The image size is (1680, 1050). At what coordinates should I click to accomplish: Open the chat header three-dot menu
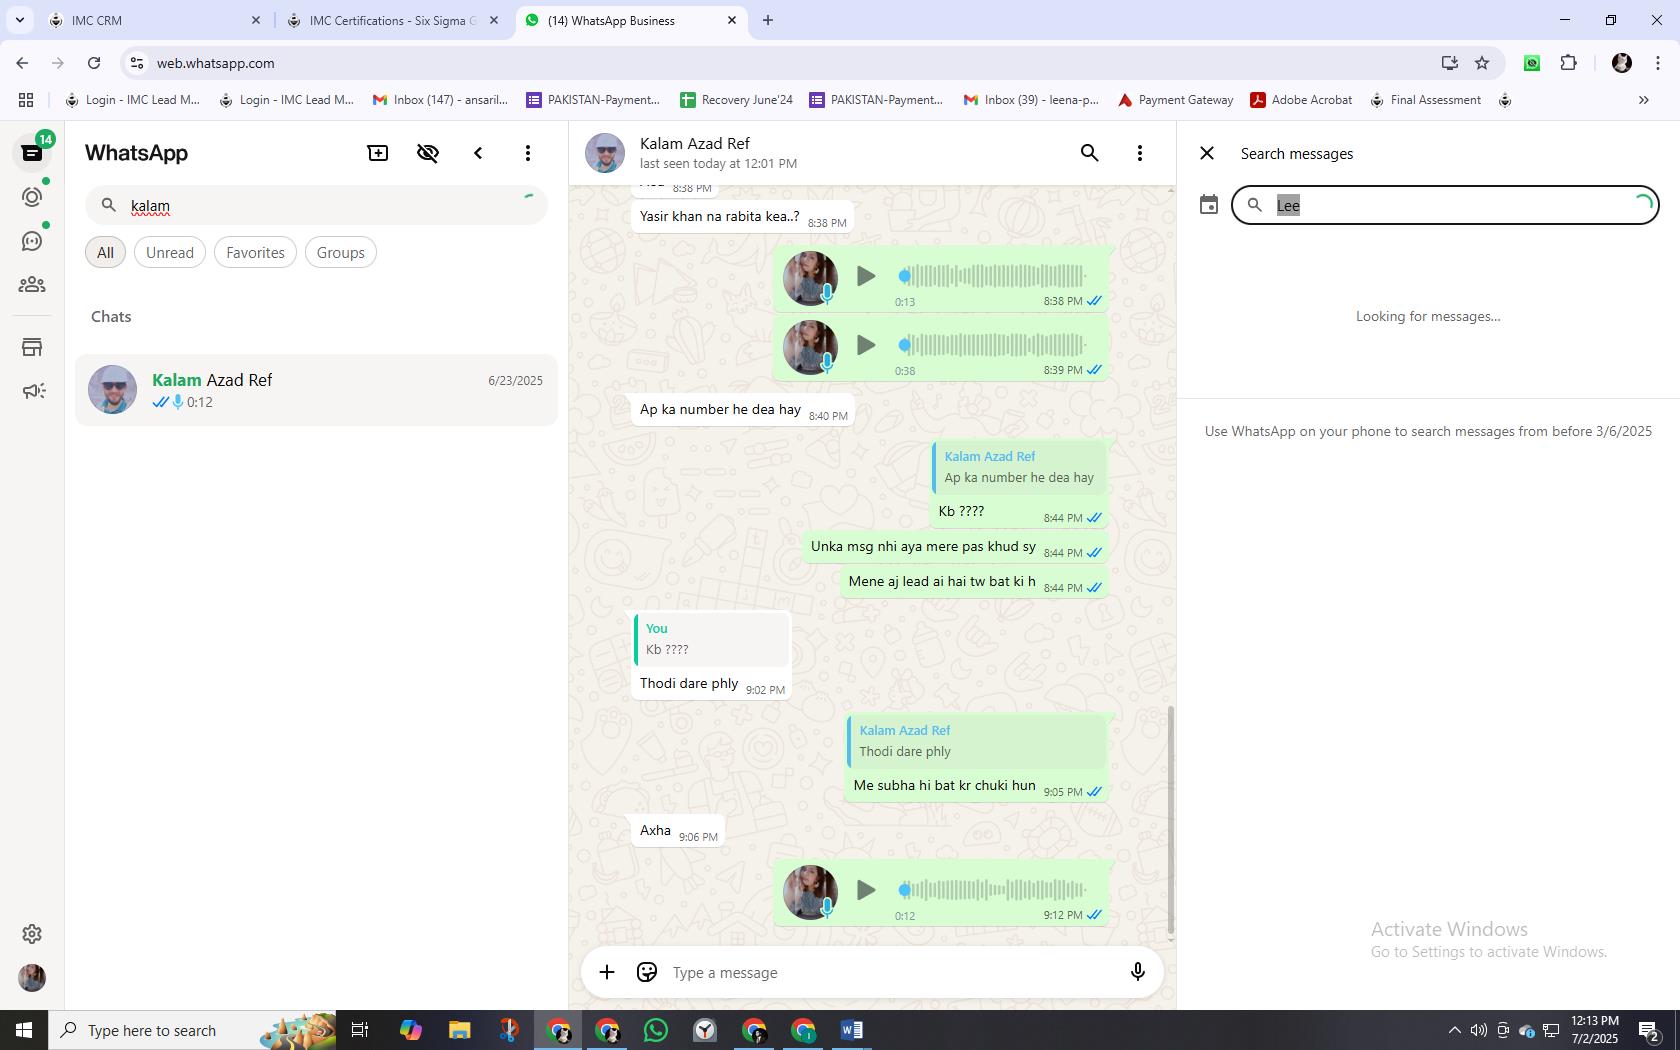point(1140,153)
